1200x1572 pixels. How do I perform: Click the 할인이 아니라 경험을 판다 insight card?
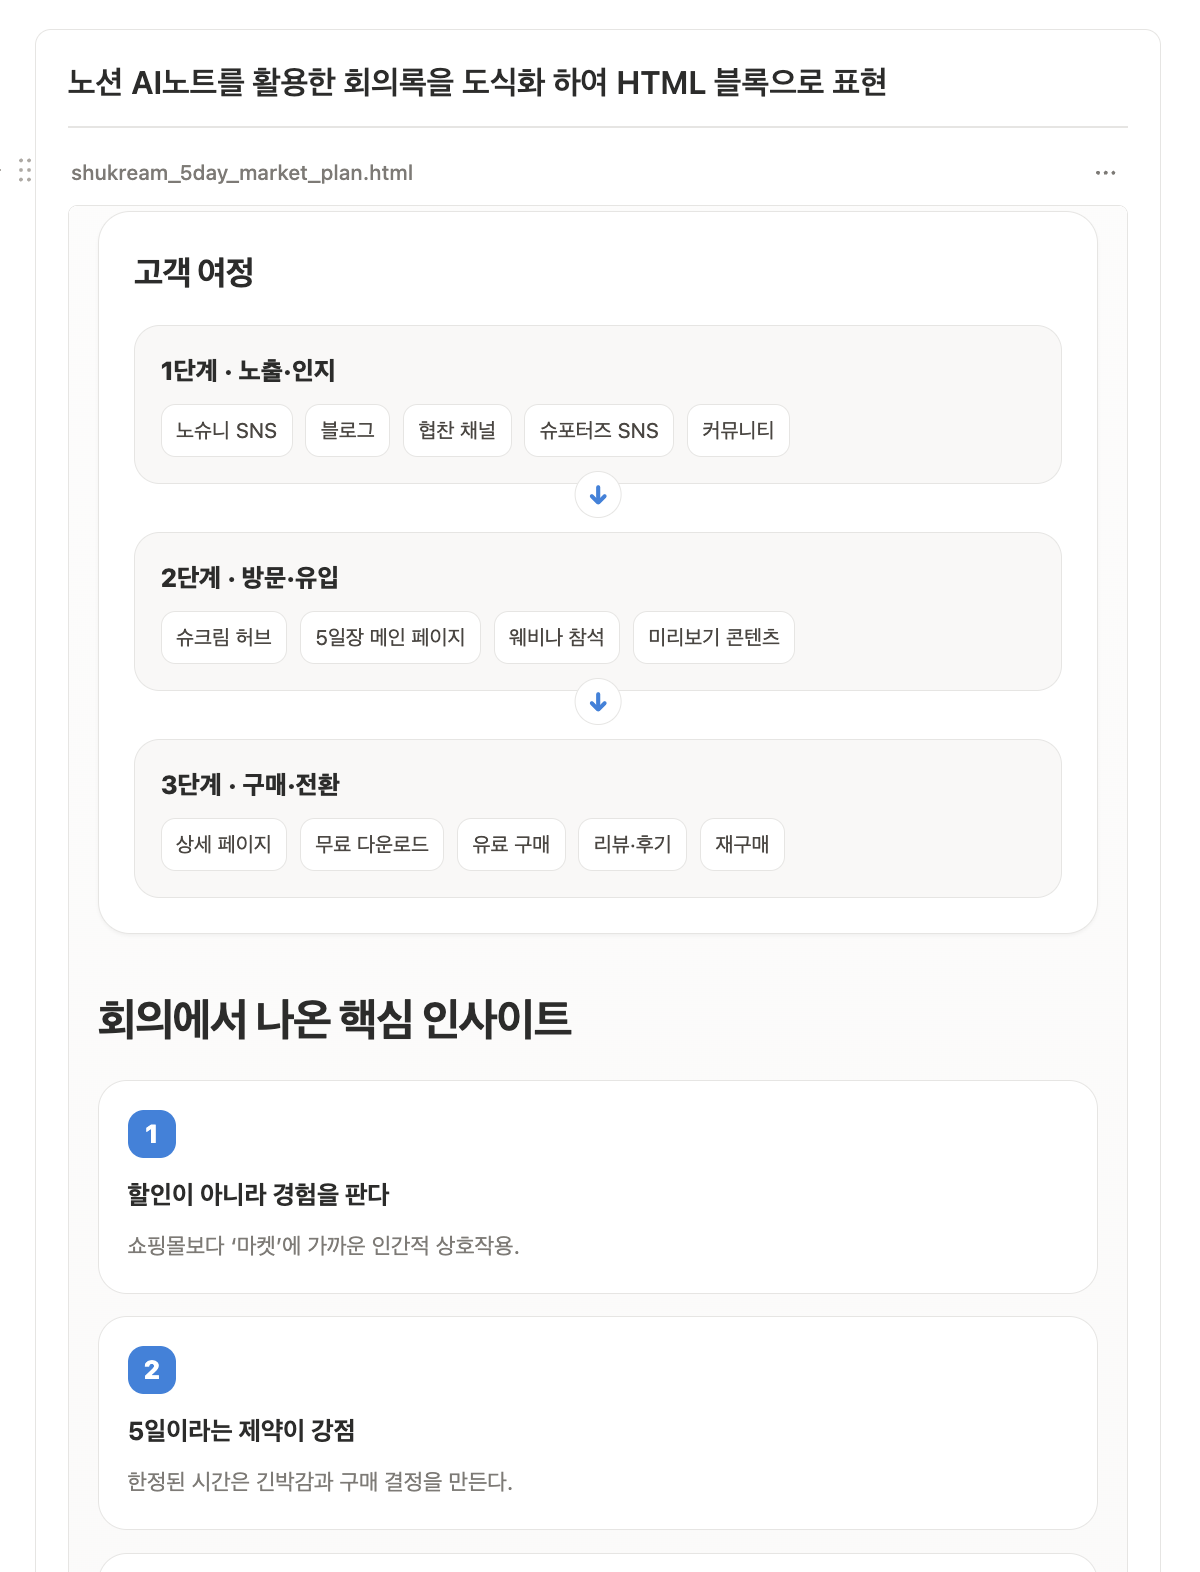click(598, 1187)
